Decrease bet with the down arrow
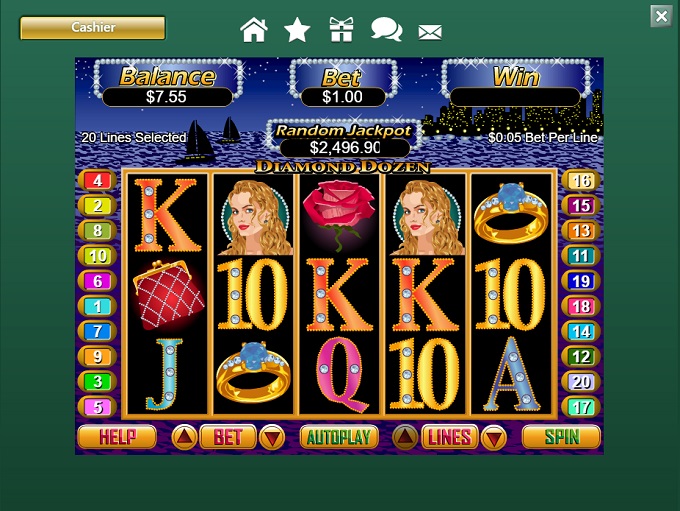This screenshot has height=511, width=680. coord(272,437)
